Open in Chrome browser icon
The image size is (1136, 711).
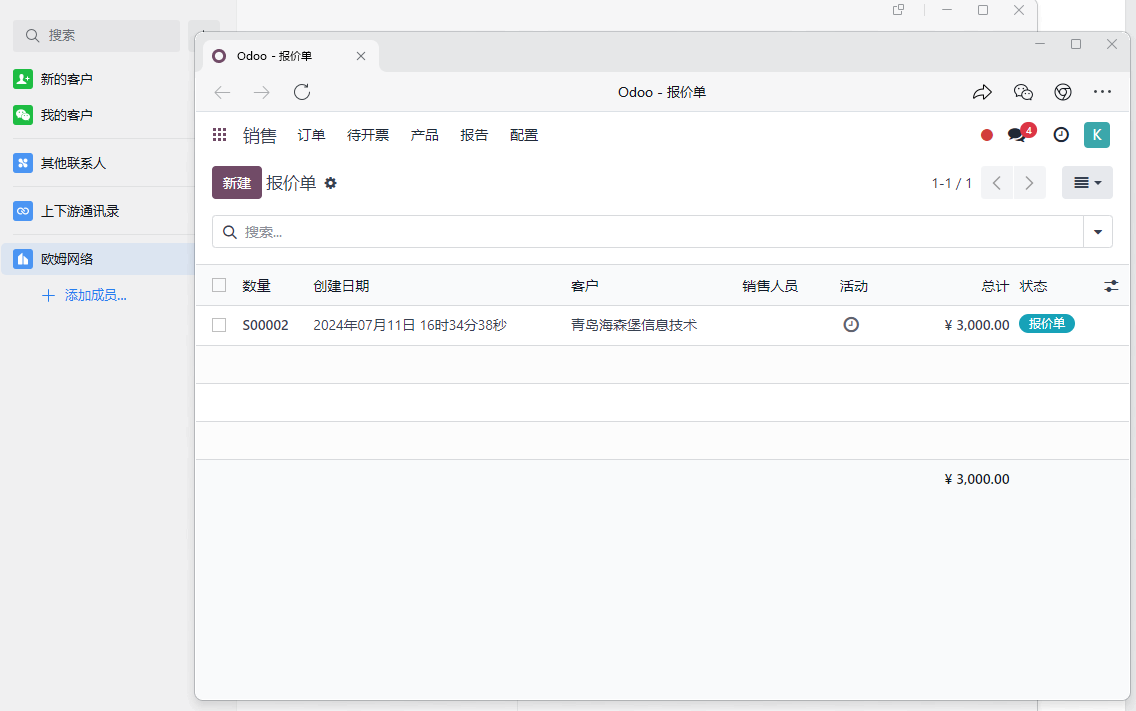[x=1063, y=92]
